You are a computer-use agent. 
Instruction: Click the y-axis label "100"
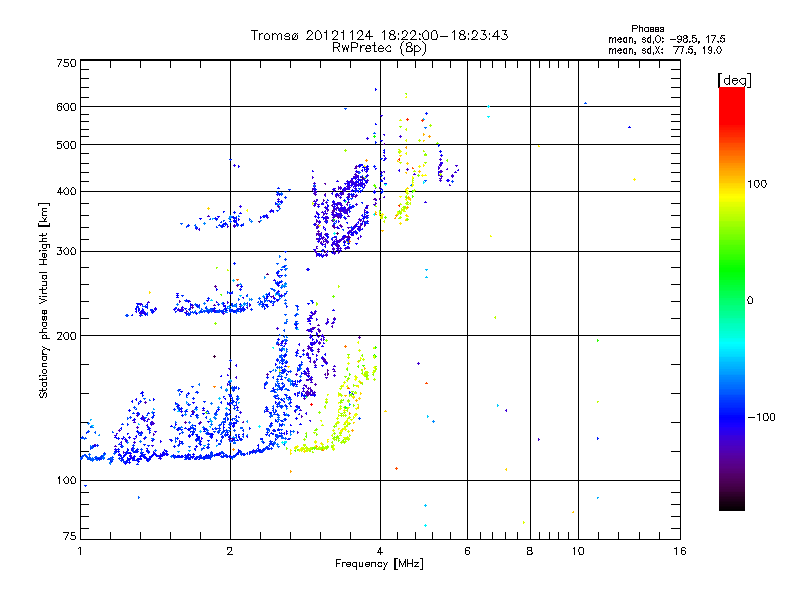tap(66, 481)
